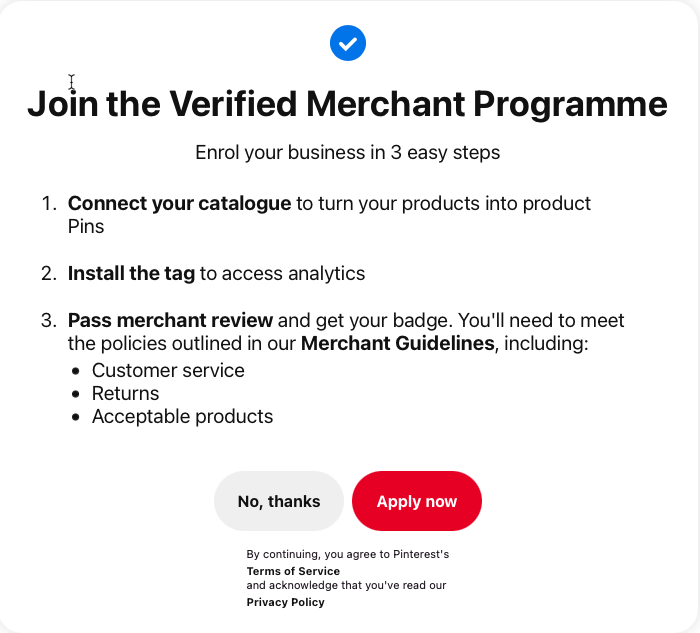View the Privacy Policy link

[x=286, y=602]
